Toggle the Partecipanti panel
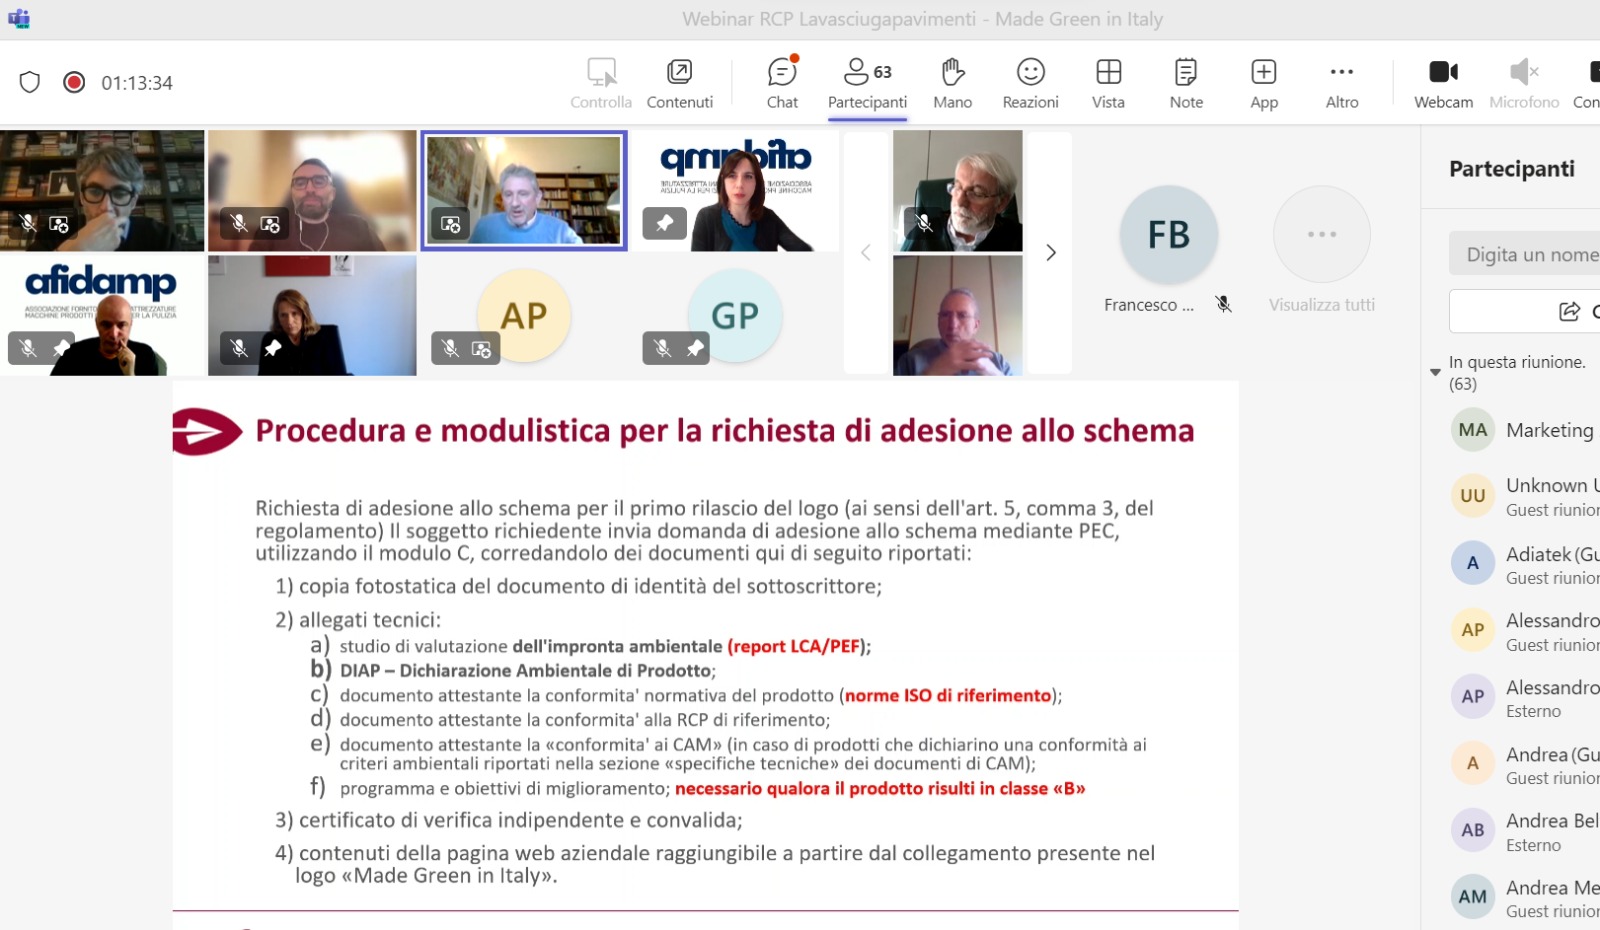This screenshot has height=930, width=1600. tap(867, 83)
